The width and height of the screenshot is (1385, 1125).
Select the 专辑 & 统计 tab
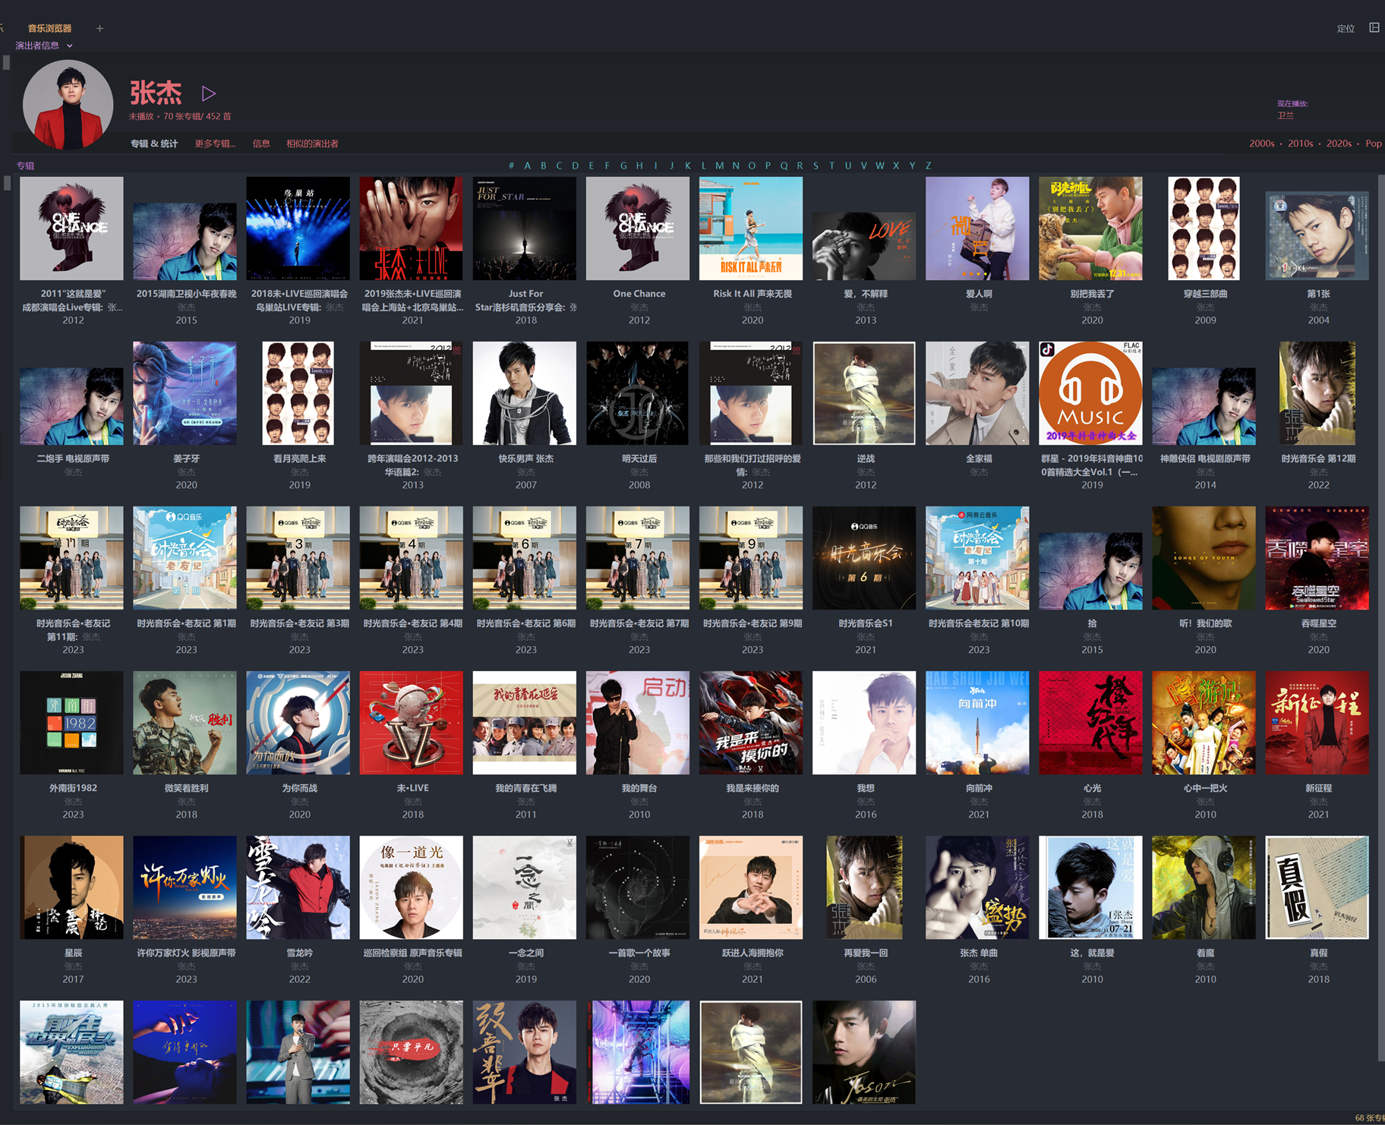154,144
